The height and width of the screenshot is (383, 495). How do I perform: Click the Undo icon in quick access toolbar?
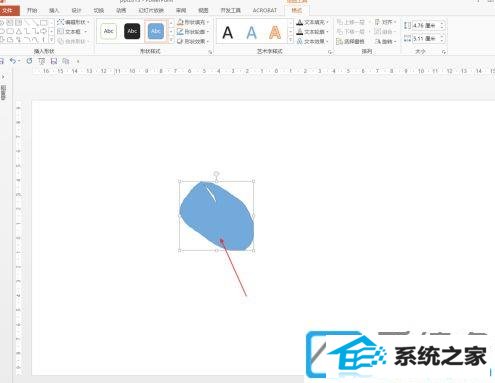[13, 61]
